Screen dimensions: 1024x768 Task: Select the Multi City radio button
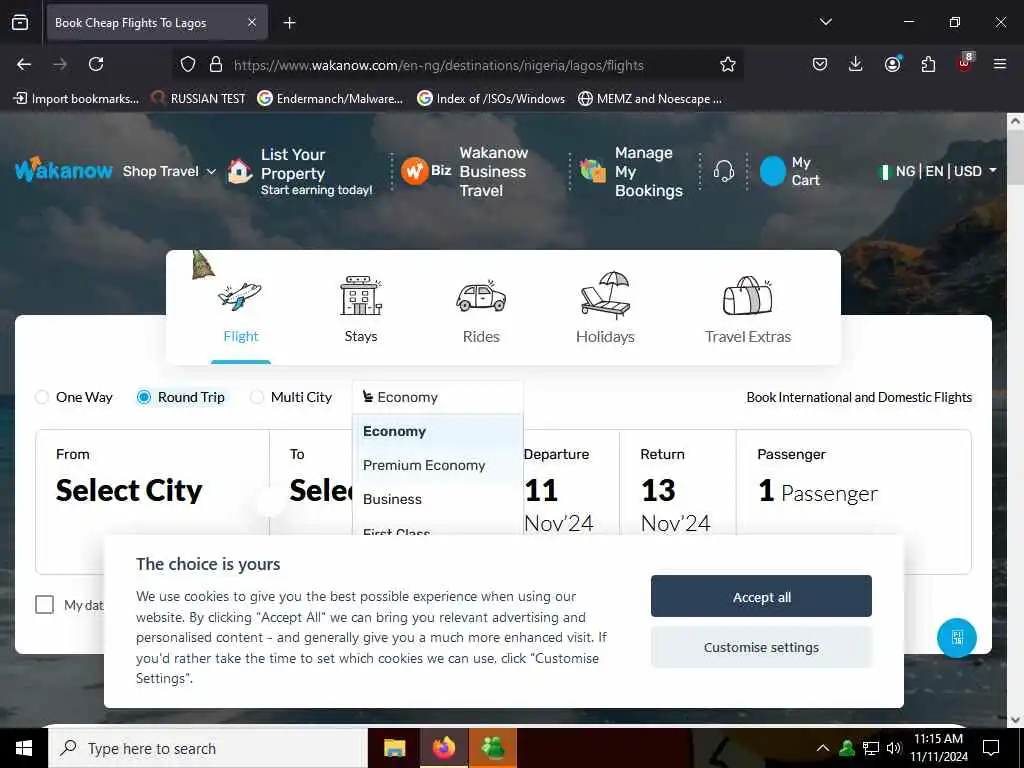click(x=257, y=397)
